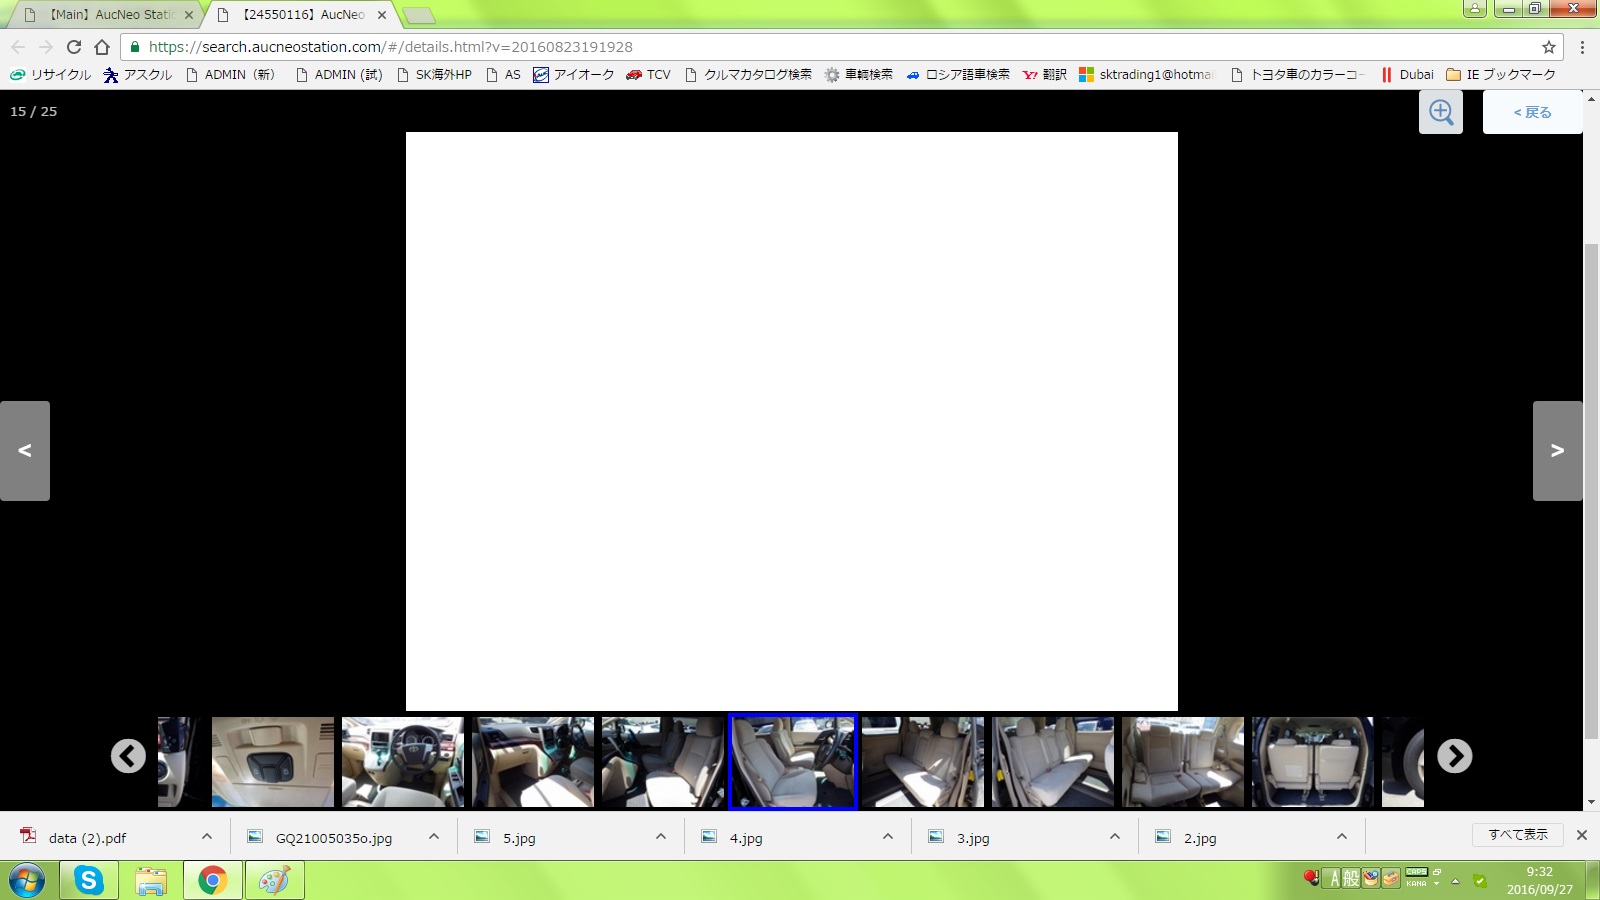
Task: Expand options for data (2).pdf download
Action: [207, 837]
